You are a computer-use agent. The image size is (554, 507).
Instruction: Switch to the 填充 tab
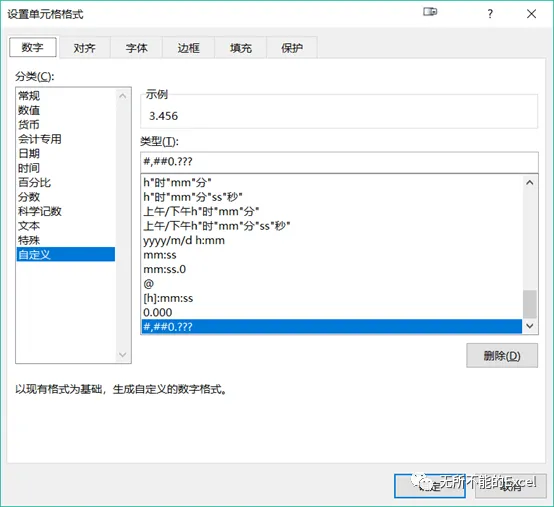(241, 48)
